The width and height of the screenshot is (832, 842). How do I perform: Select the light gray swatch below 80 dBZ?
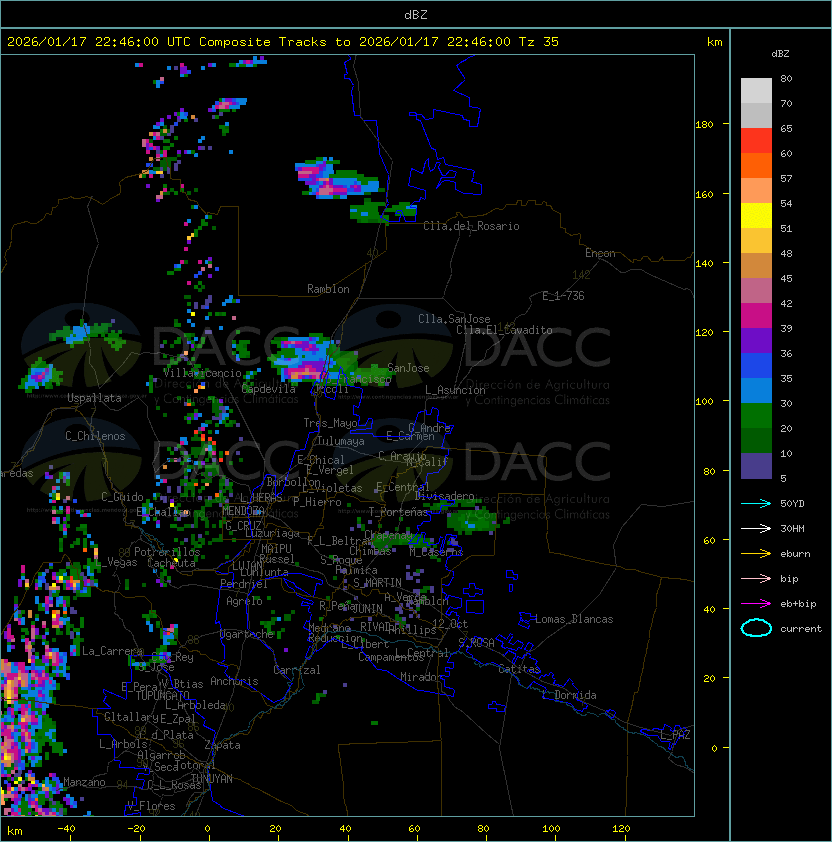click(x=756, y=91)
